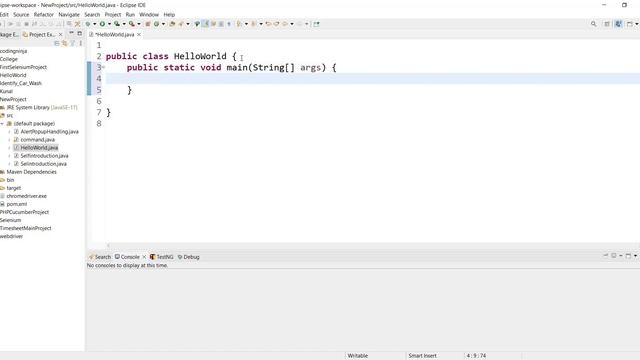Click the New Java Package icon

pyautogui.click(x=148, y=24)
